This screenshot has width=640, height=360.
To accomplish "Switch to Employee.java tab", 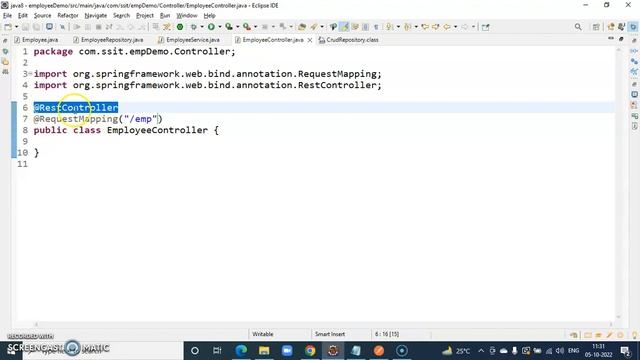I will click(36, 40).
